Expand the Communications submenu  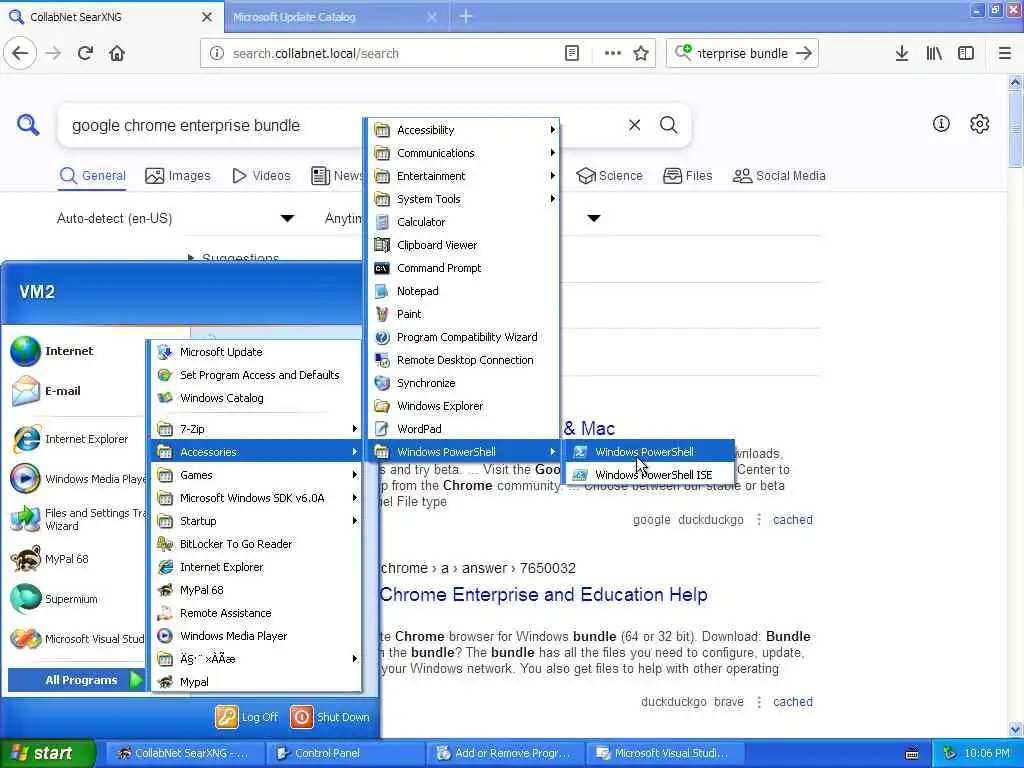click(464, 153)
